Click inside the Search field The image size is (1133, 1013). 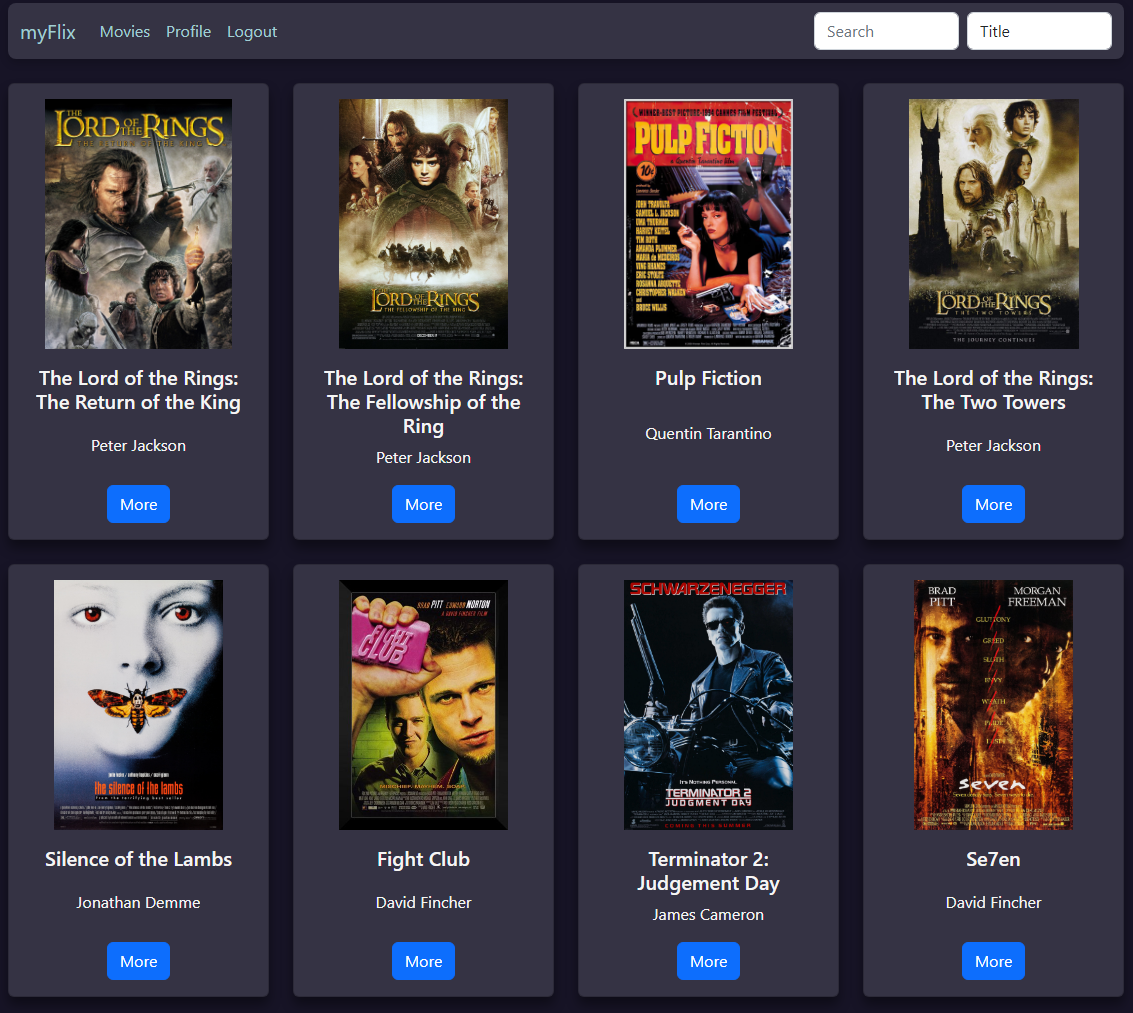(x=885, y=31)
